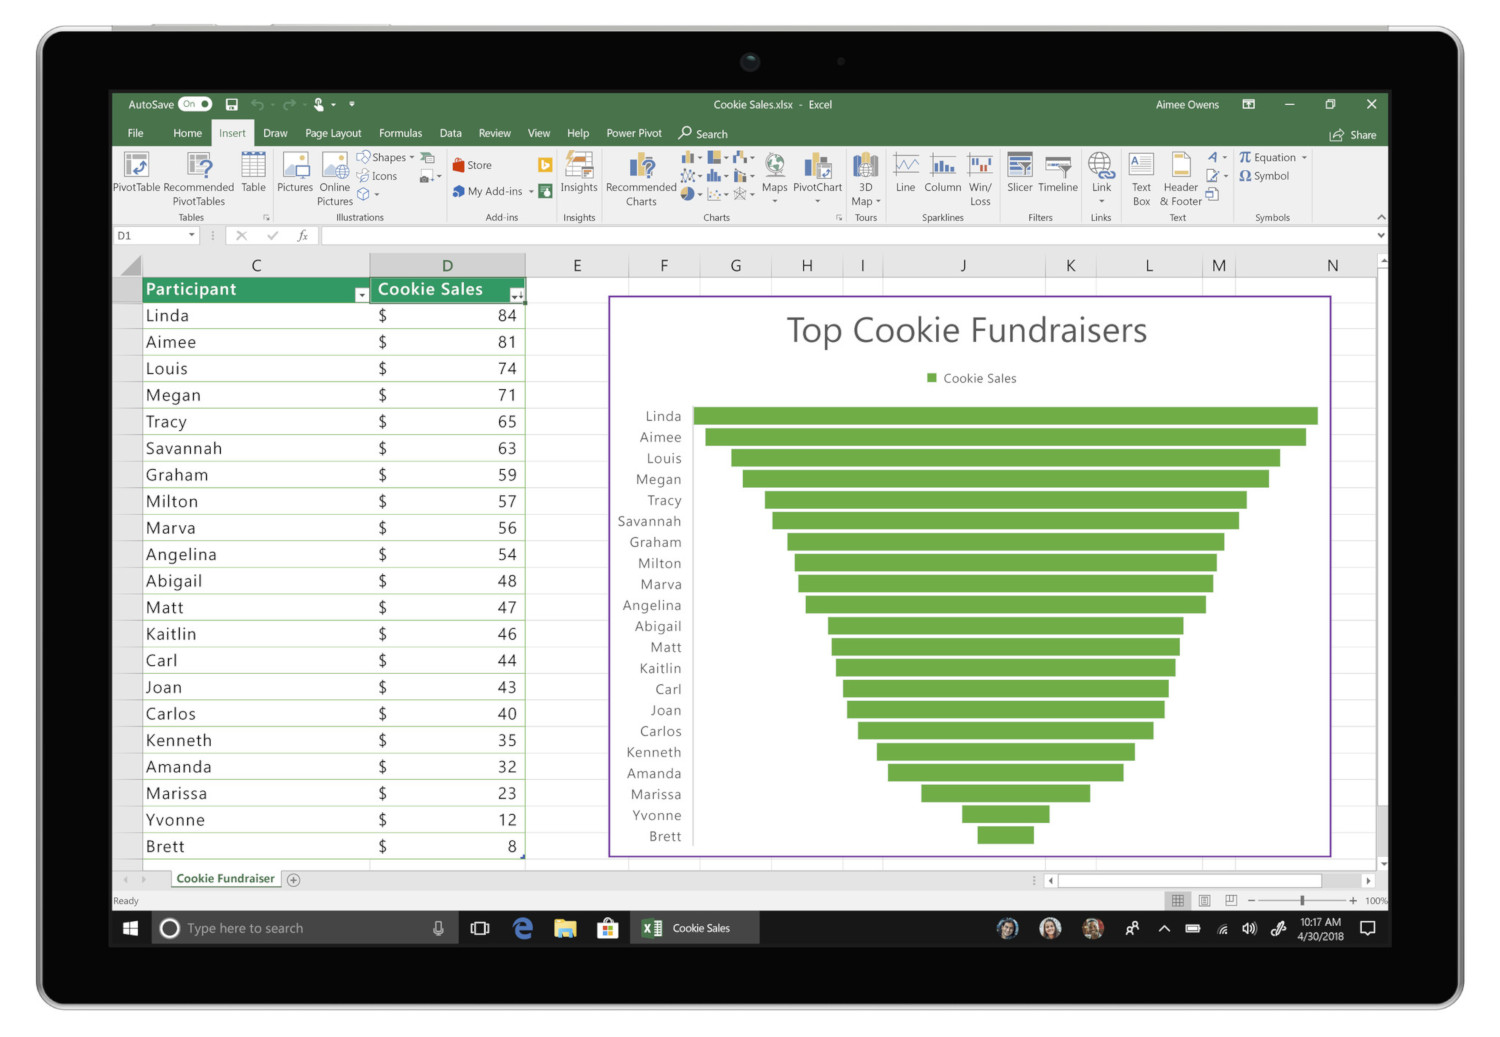This screenshot has height=1037, width=1500.
Task: Insert a Win/Loss sparkline
Action: (x=980, y=178)
